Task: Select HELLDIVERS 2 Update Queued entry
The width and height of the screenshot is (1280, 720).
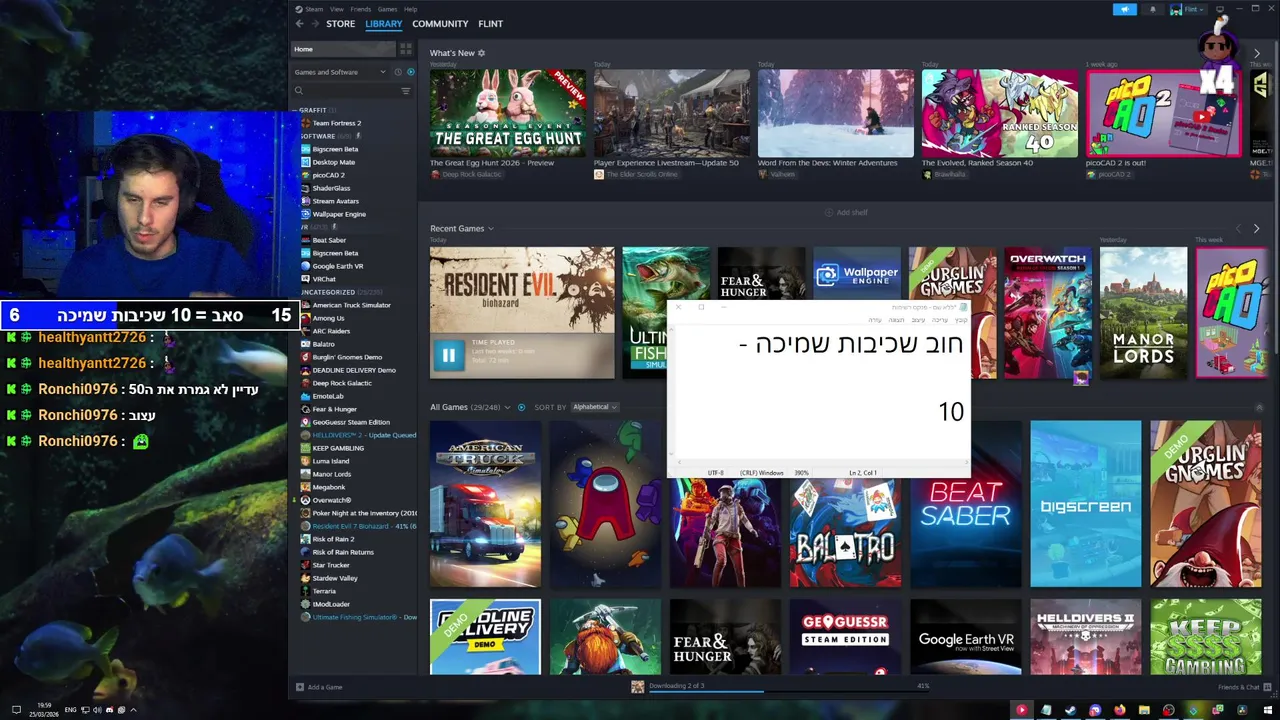Action: 364,435
